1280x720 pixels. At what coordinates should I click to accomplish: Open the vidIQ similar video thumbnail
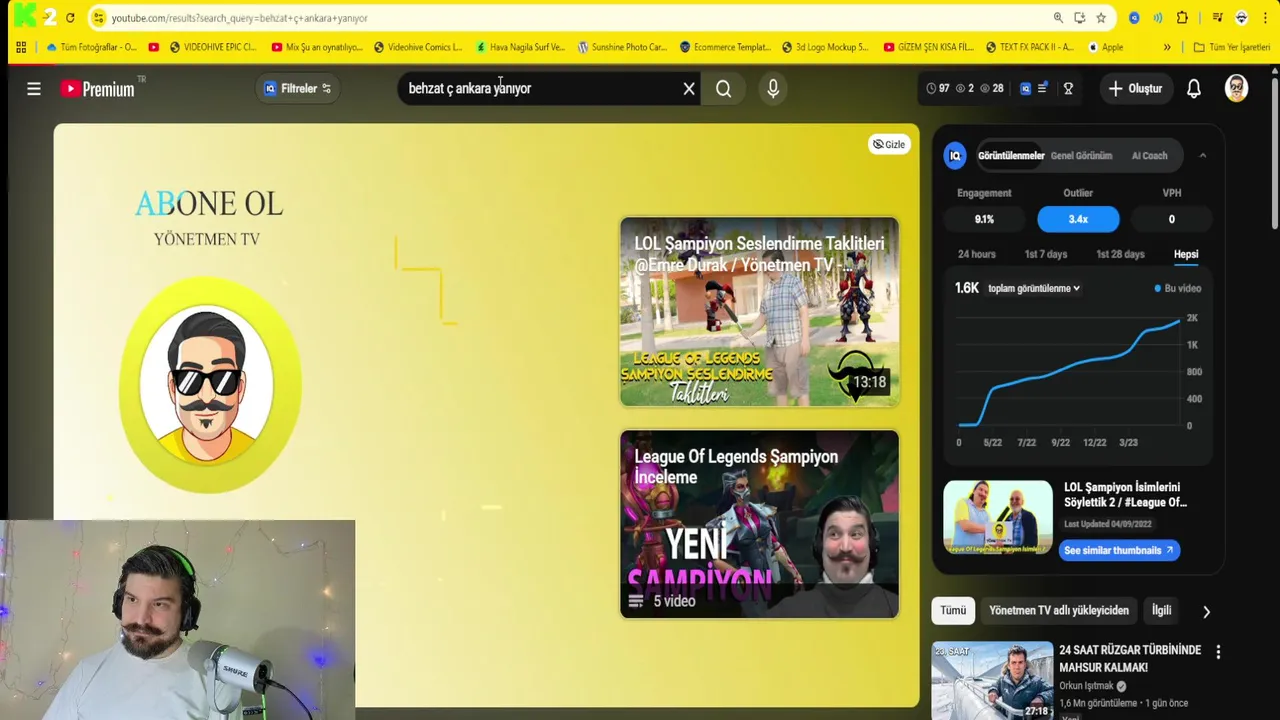point(998,517)
